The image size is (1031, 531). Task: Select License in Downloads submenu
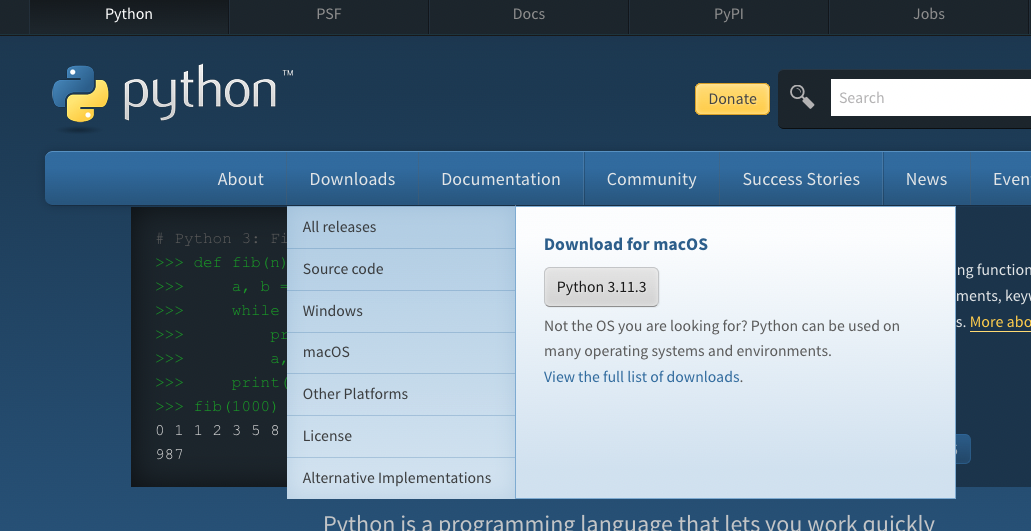[x=401, y=436]
